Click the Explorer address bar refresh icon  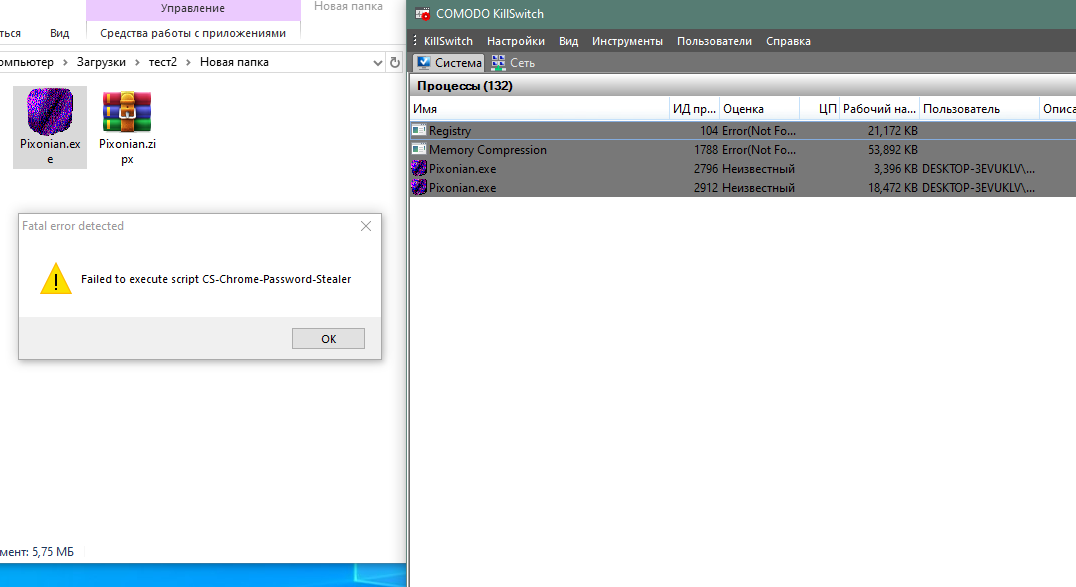395,62
